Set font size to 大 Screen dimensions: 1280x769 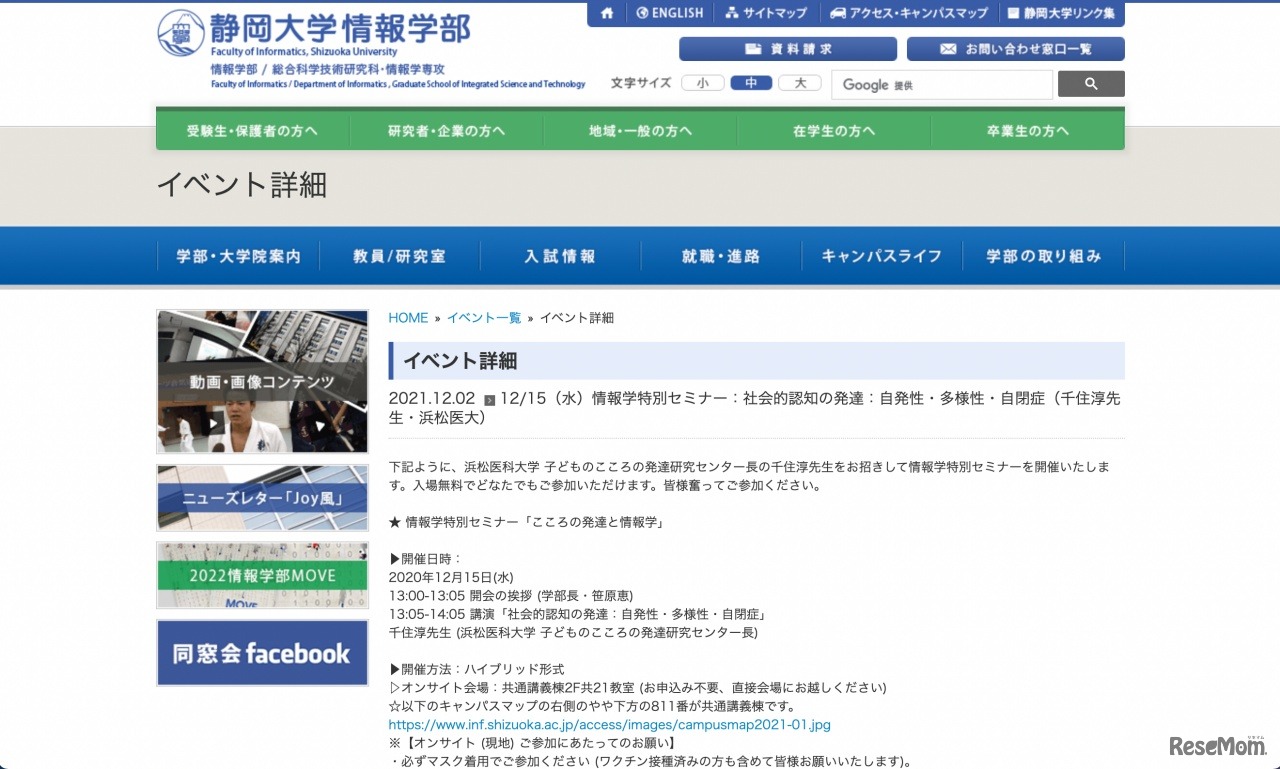coord(800,83)
